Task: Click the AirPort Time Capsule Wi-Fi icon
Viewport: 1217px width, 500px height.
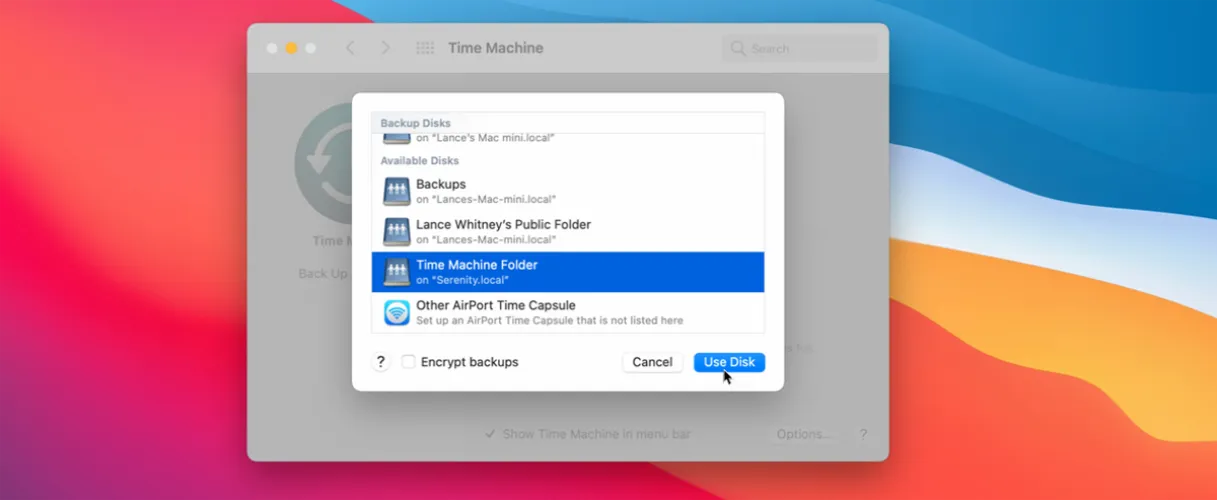Action: coord(397,312)
